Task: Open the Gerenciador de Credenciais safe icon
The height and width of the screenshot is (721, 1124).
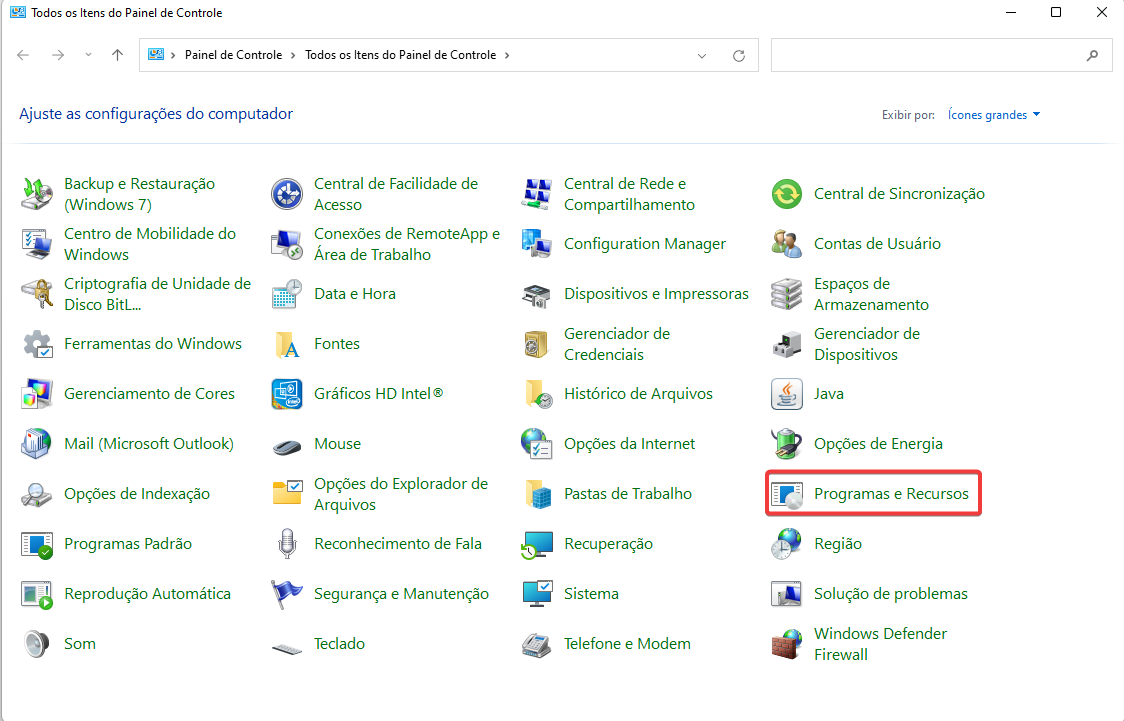Action: coord(537,344)
